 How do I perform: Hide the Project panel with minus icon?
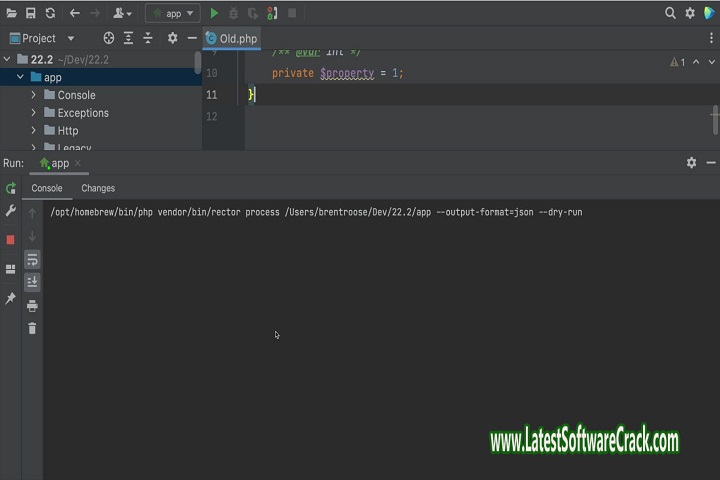[192, 38]
